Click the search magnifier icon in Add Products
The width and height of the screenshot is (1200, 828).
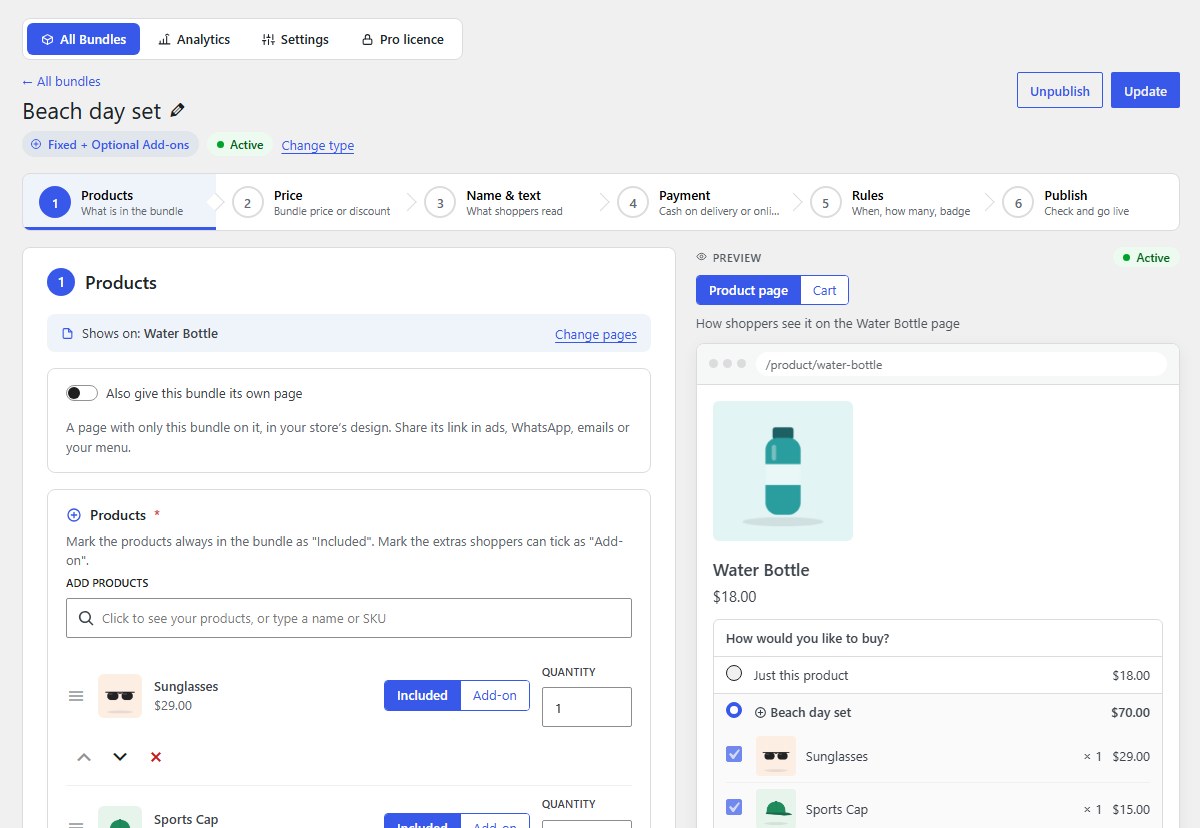coord(86,618)
